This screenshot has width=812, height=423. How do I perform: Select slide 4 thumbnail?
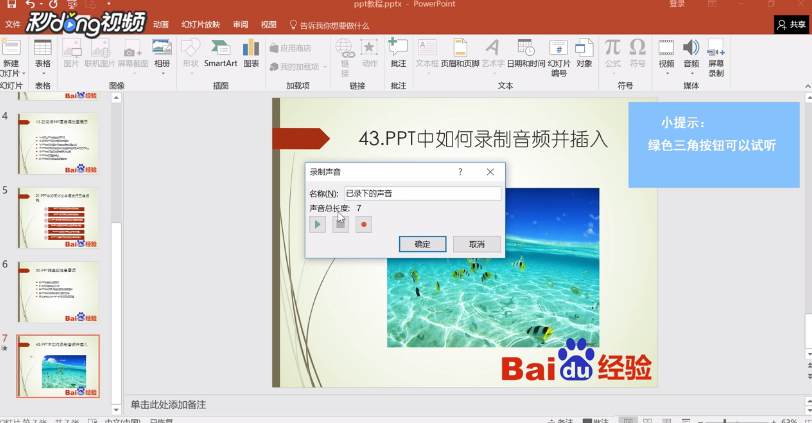[x=58, y=143]
